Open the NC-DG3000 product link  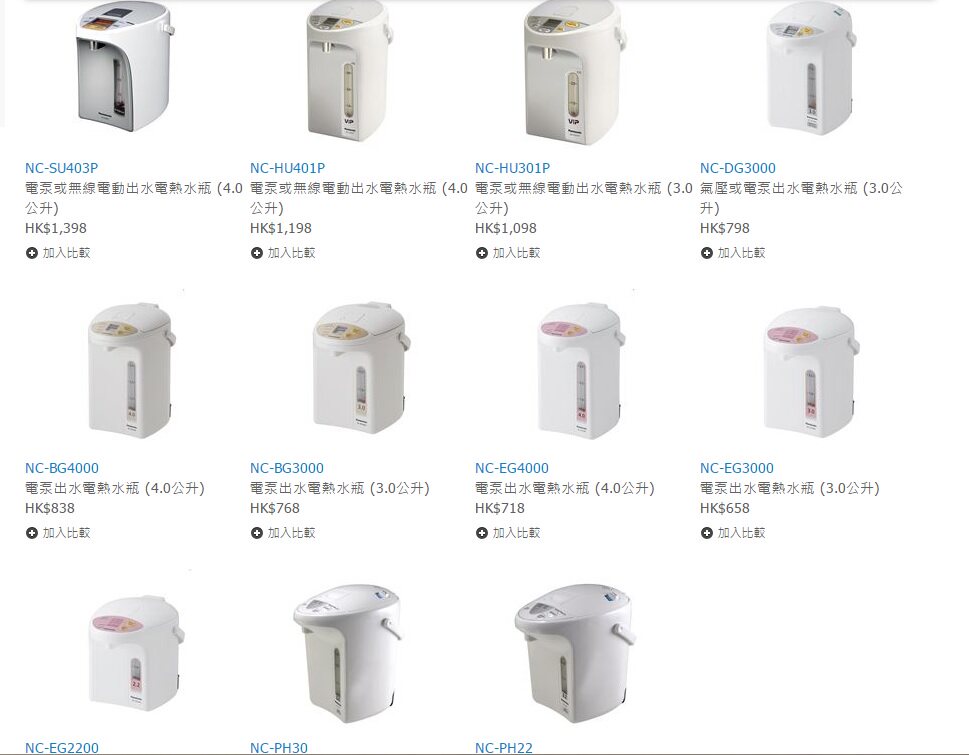coord(737,168)
